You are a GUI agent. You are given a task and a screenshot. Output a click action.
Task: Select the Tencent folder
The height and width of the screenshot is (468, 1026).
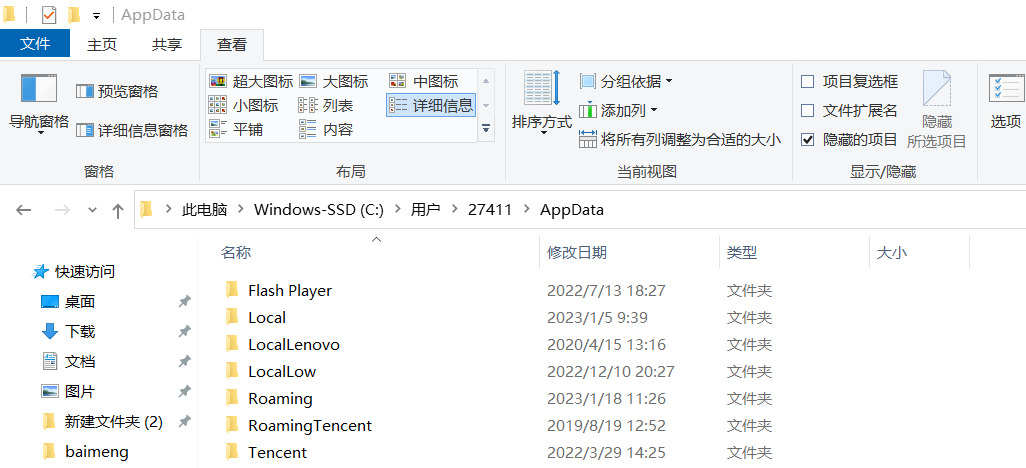(x=266, y=452)
